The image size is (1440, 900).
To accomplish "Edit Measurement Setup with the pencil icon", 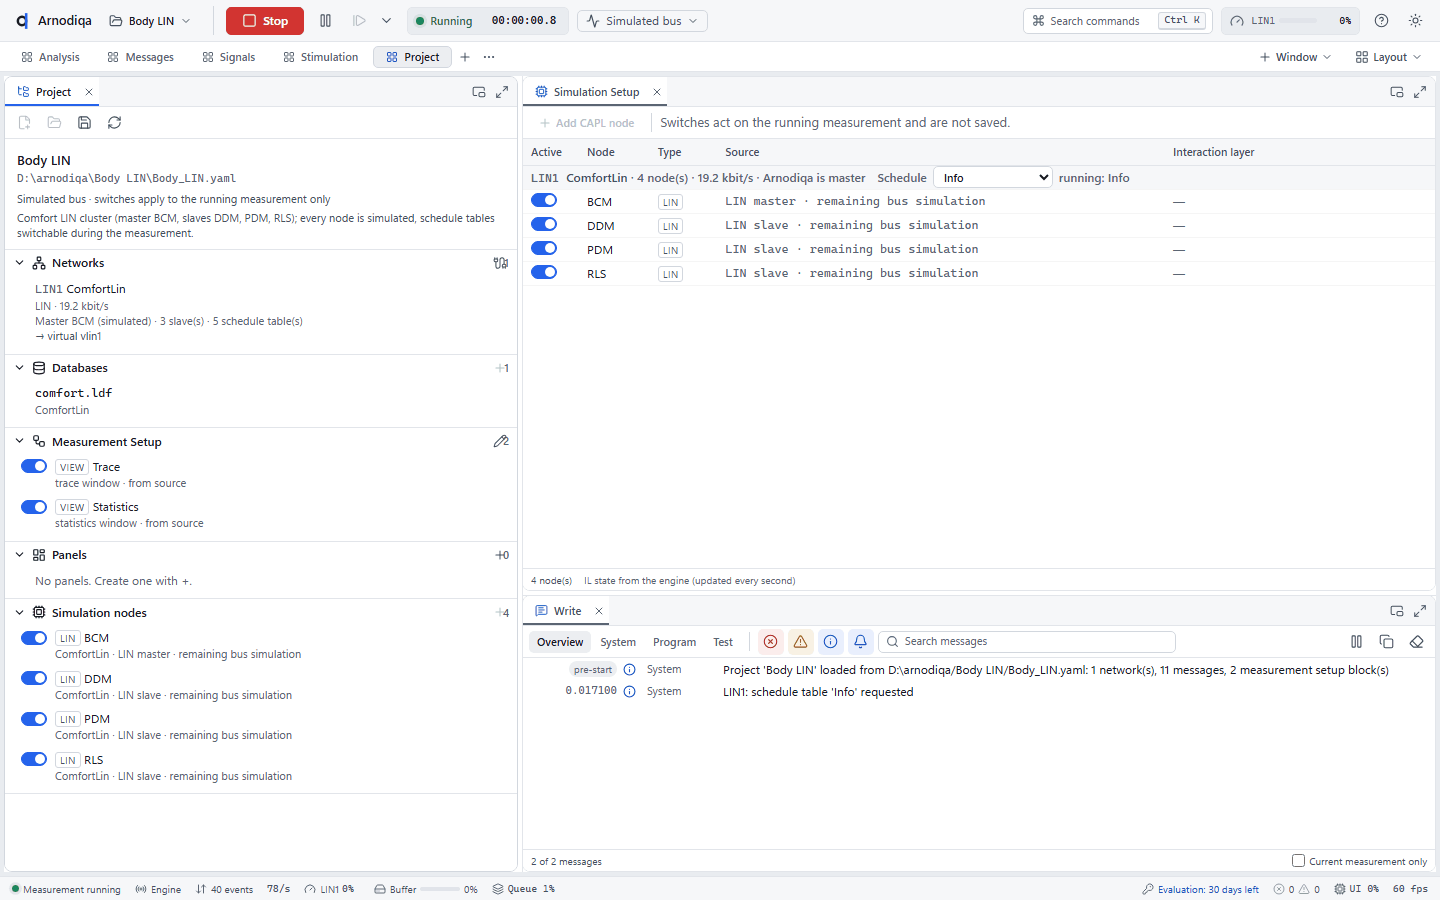I will 501,441.
